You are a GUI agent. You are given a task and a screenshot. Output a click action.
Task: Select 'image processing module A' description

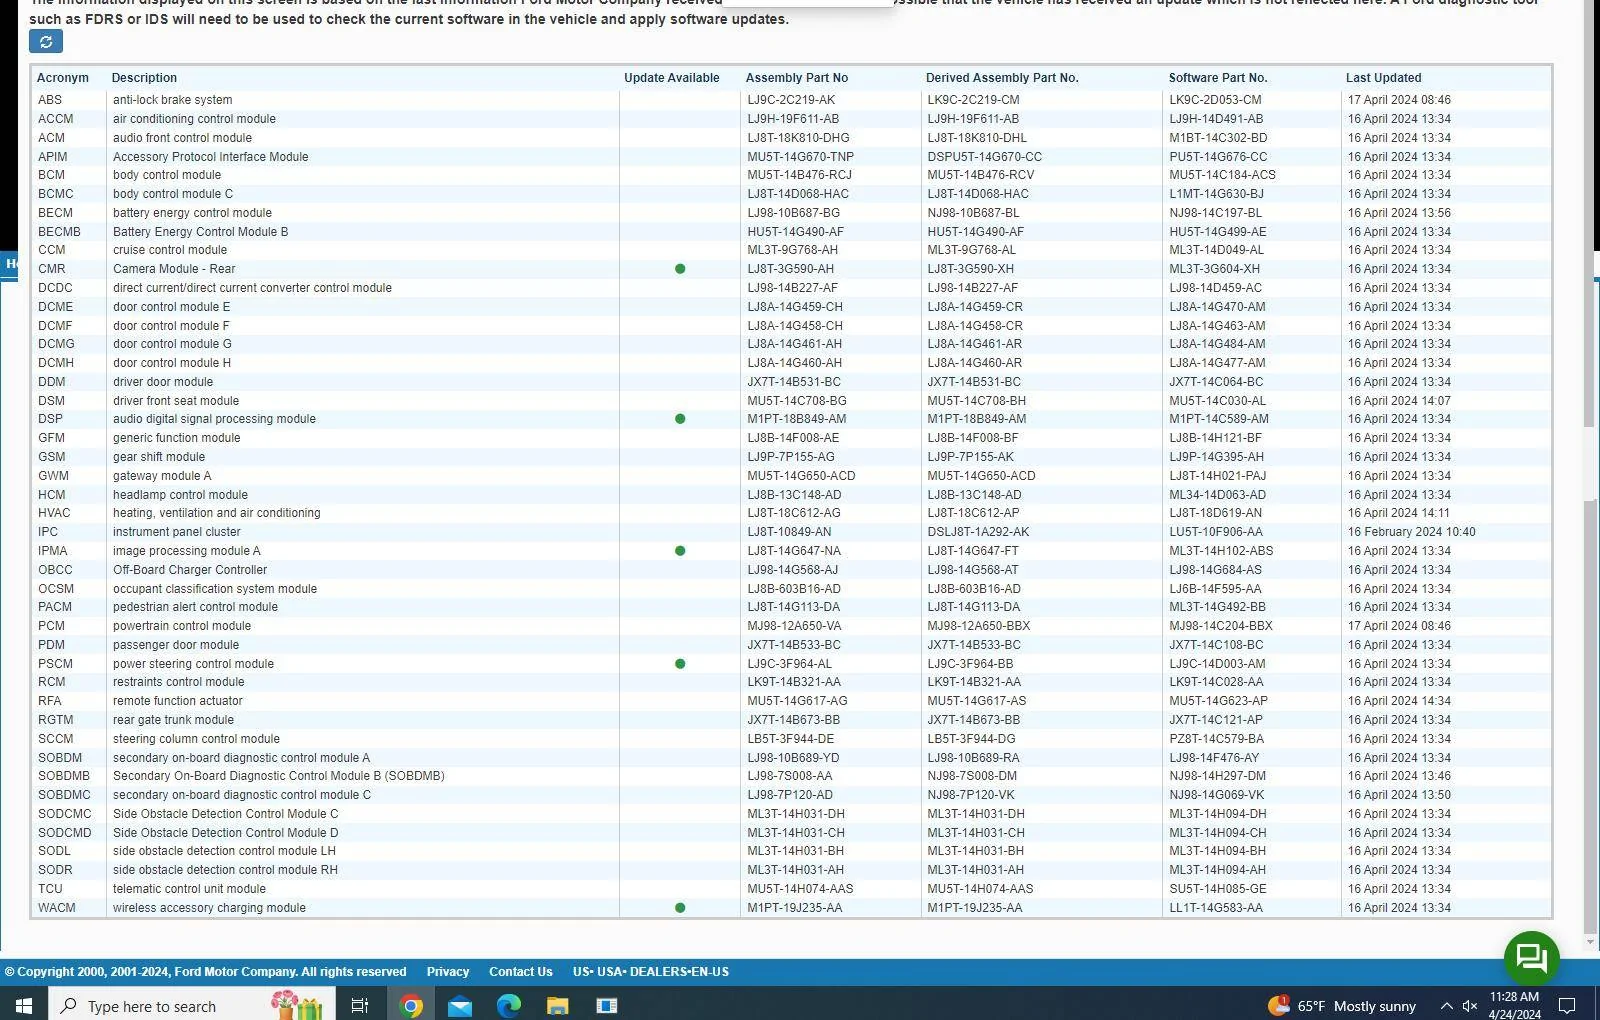click(186, 551)
